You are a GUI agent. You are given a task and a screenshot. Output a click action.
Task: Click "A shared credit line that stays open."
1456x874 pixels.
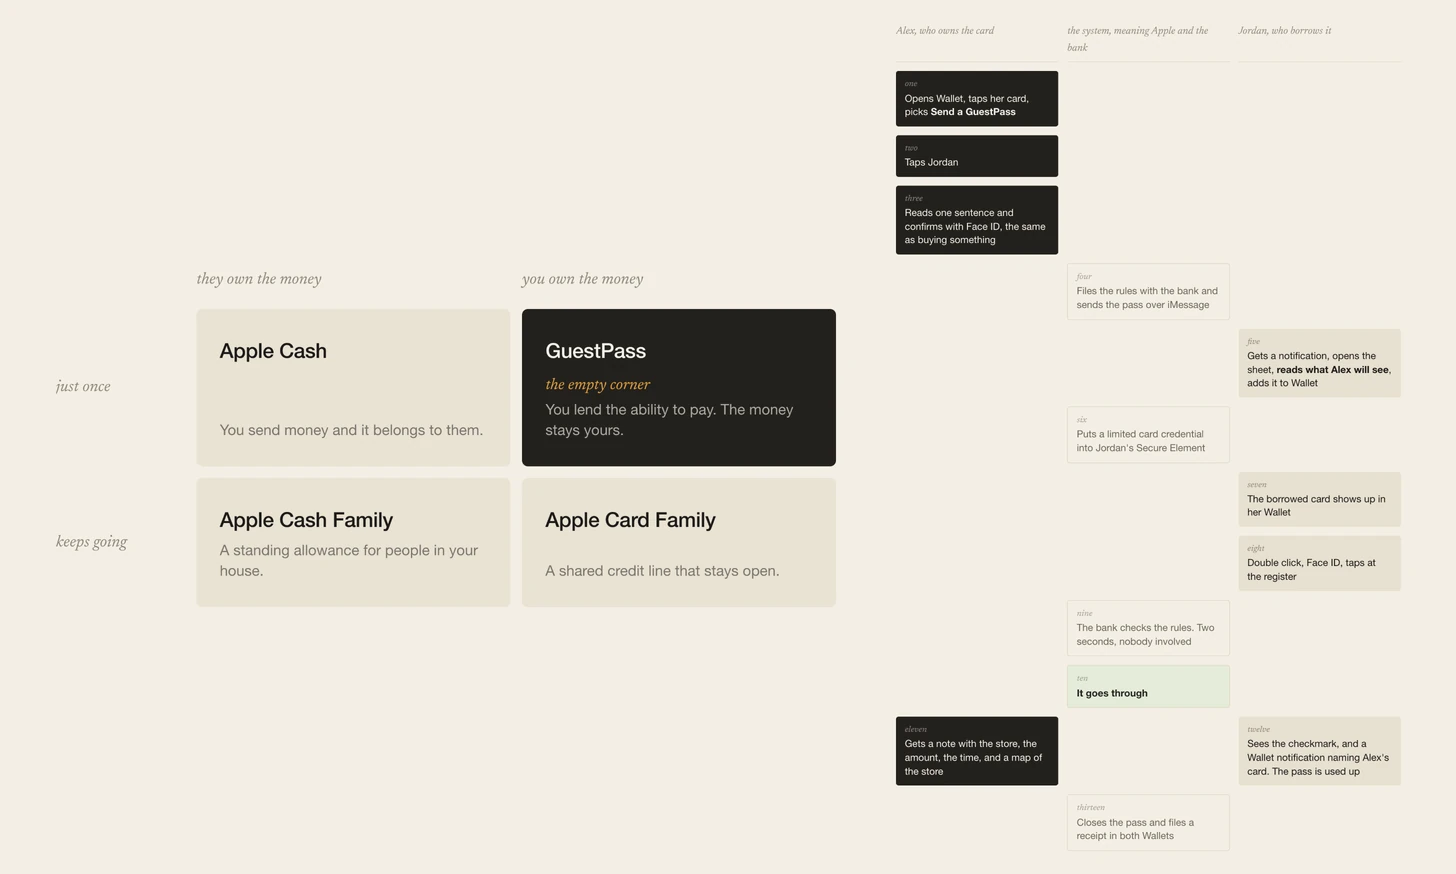[662, 571]
